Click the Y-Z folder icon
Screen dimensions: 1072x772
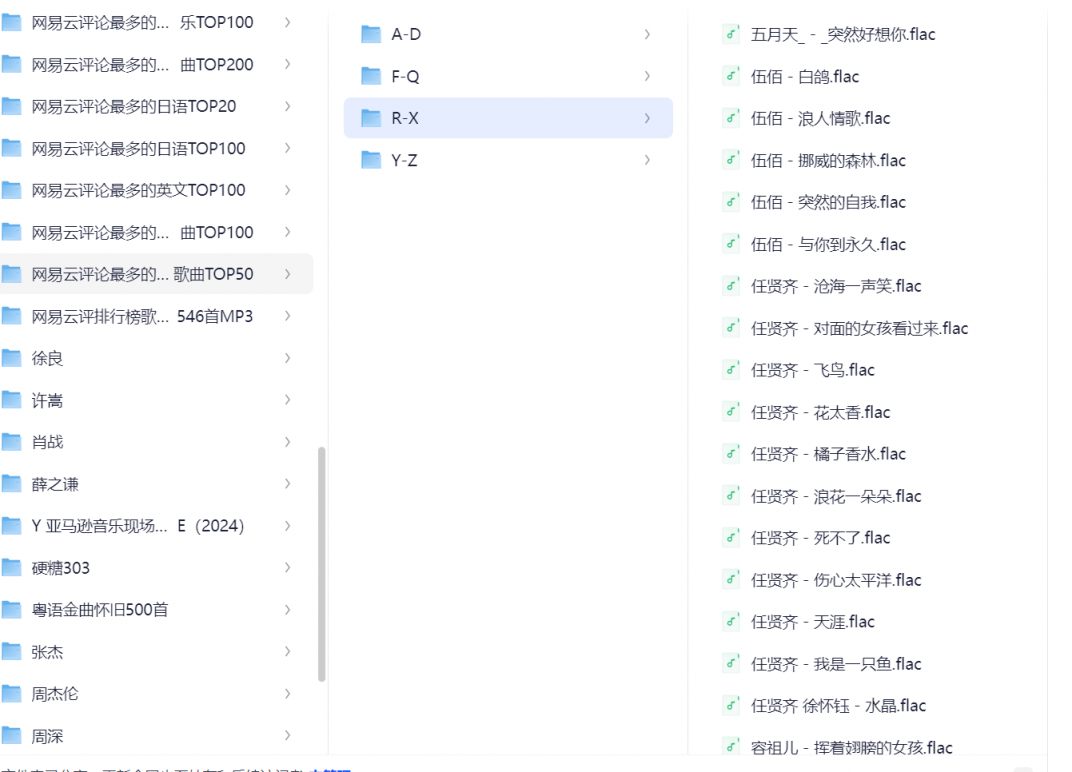point(371,160)
